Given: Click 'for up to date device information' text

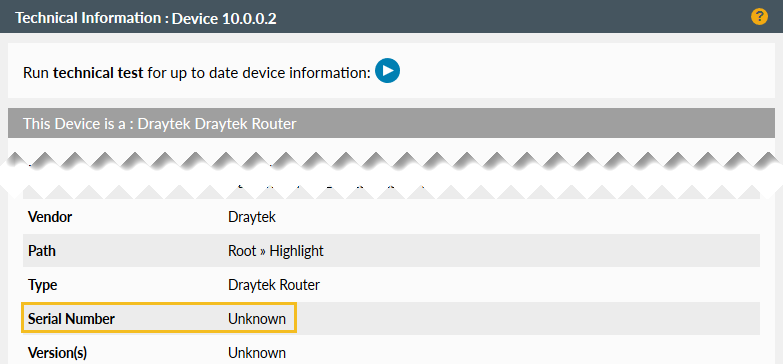Looking at the screenshot, I should pyautogui.click(x=258, y=73).
